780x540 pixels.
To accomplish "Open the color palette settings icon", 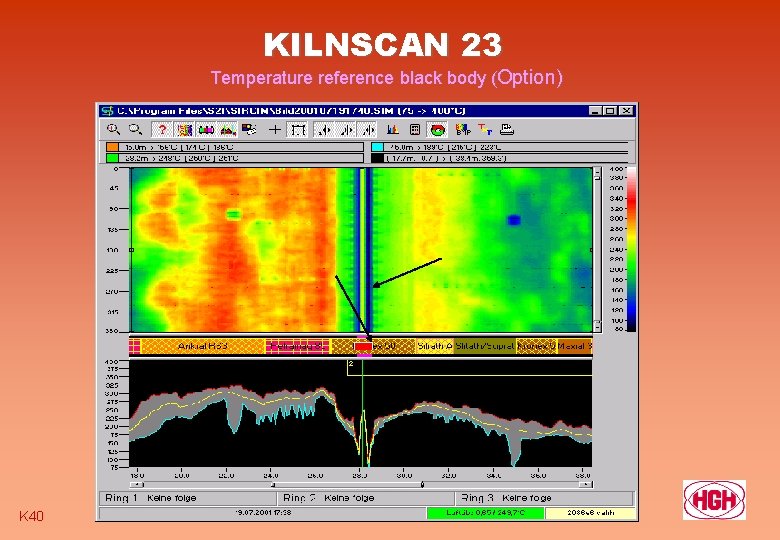I will tap(249, 130).
